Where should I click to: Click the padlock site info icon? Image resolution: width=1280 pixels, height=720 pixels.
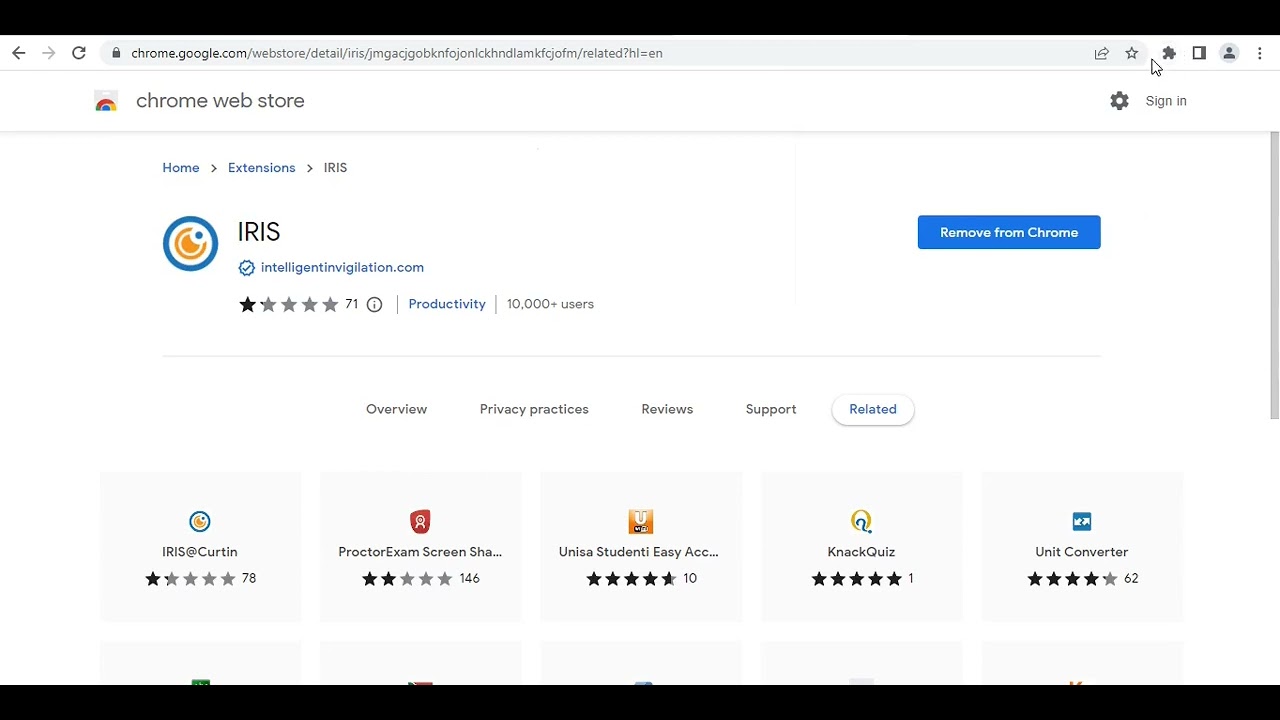click(x=116, y=53)
